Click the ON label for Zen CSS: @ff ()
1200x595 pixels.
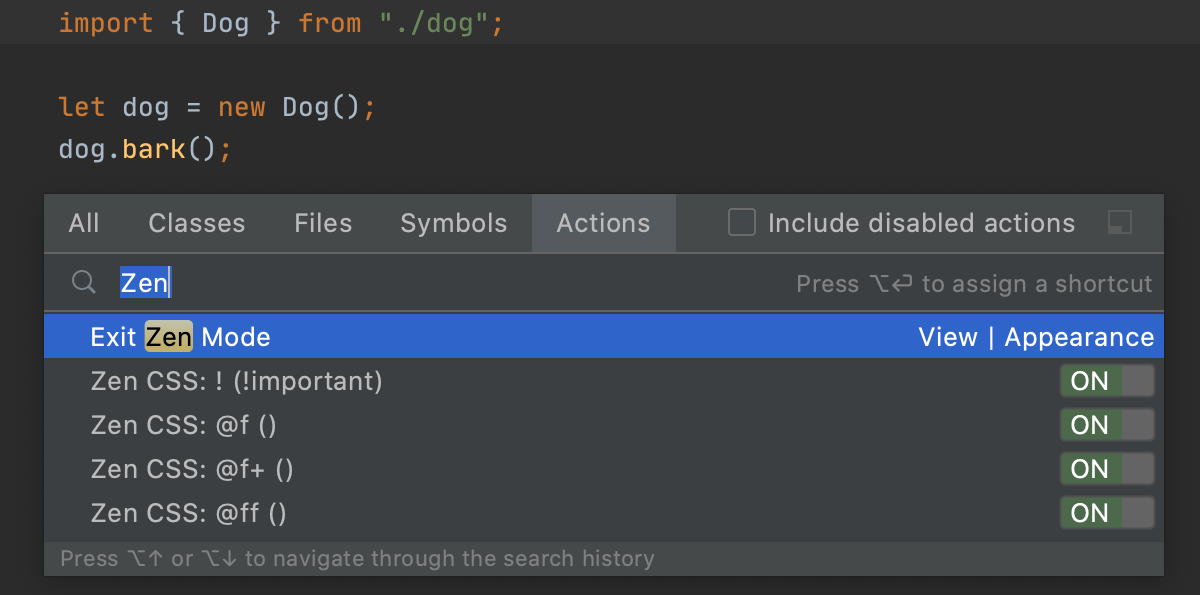[x=1090, y=513]
